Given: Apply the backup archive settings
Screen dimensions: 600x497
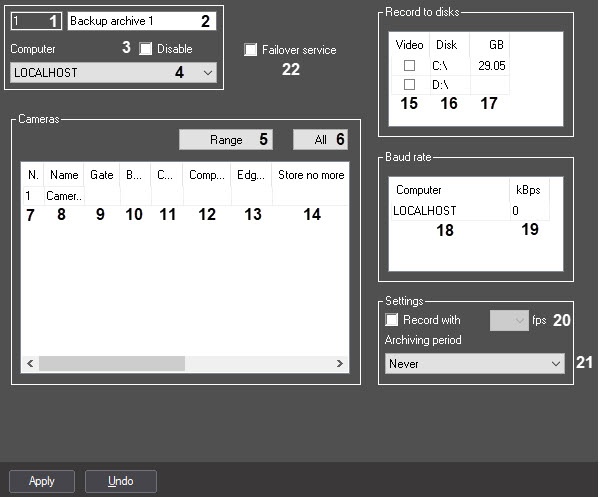Looking at the screenshot, I should pos(42,481).
